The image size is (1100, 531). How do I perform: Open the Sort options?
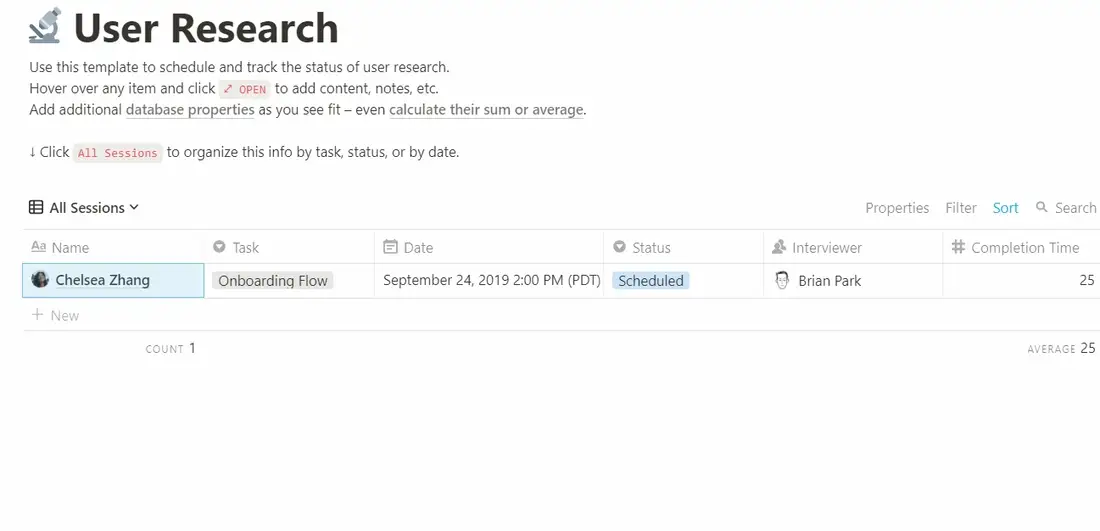pos(1005,208)
